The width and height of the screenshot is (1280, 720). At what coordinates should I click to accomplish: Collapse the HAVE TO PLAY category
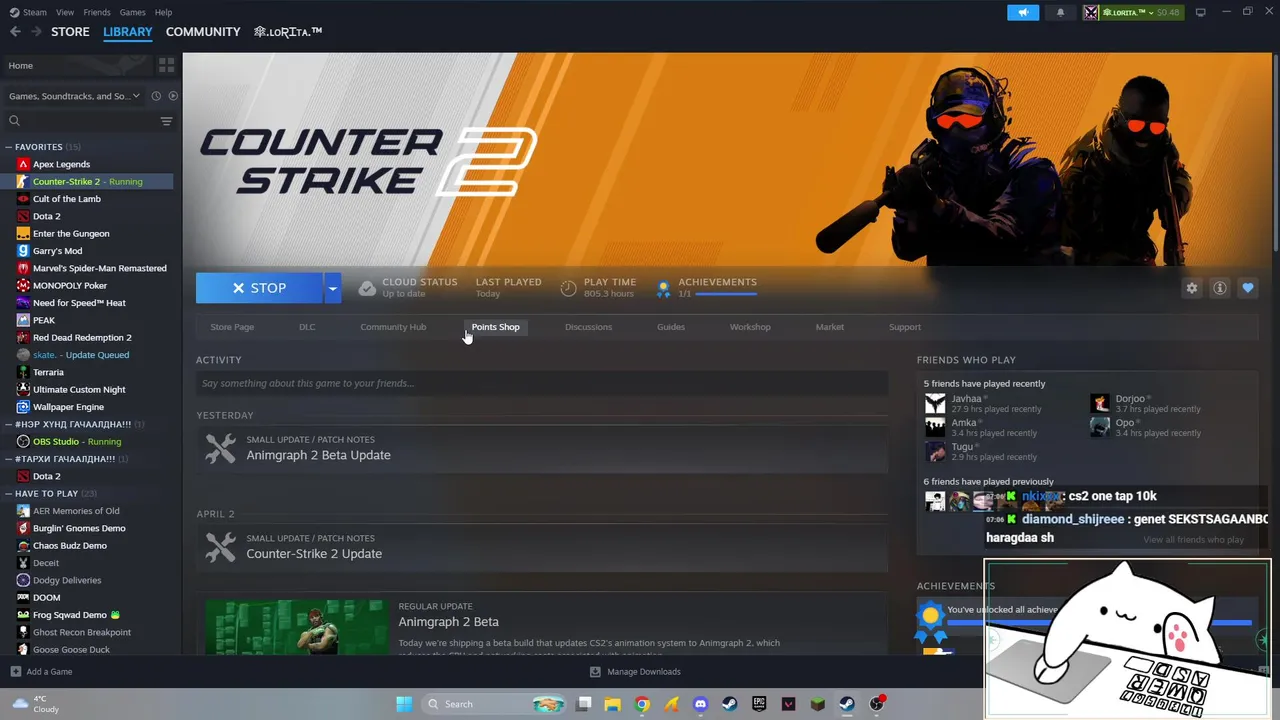tap(8, 493)
